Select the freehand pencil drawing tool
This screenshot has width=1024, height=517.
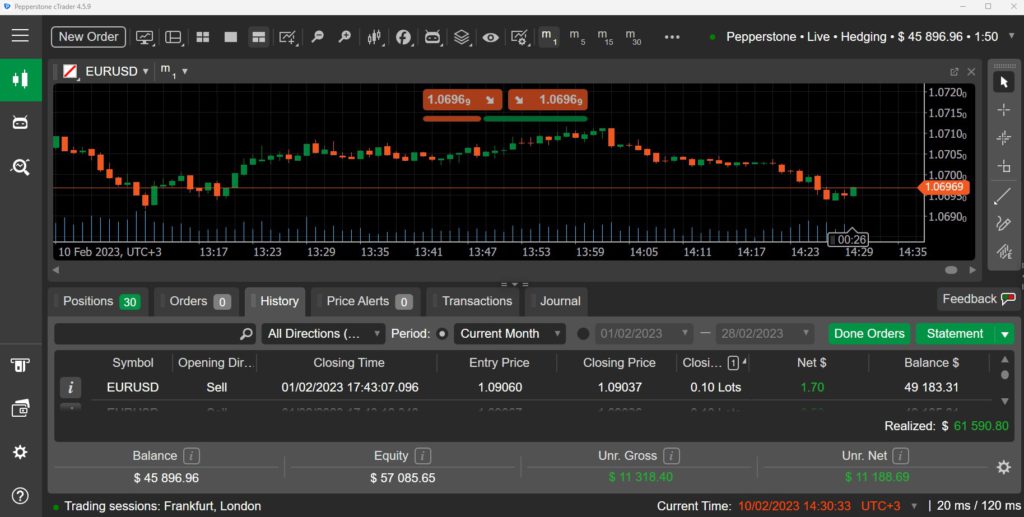[x=1004, y=223]
